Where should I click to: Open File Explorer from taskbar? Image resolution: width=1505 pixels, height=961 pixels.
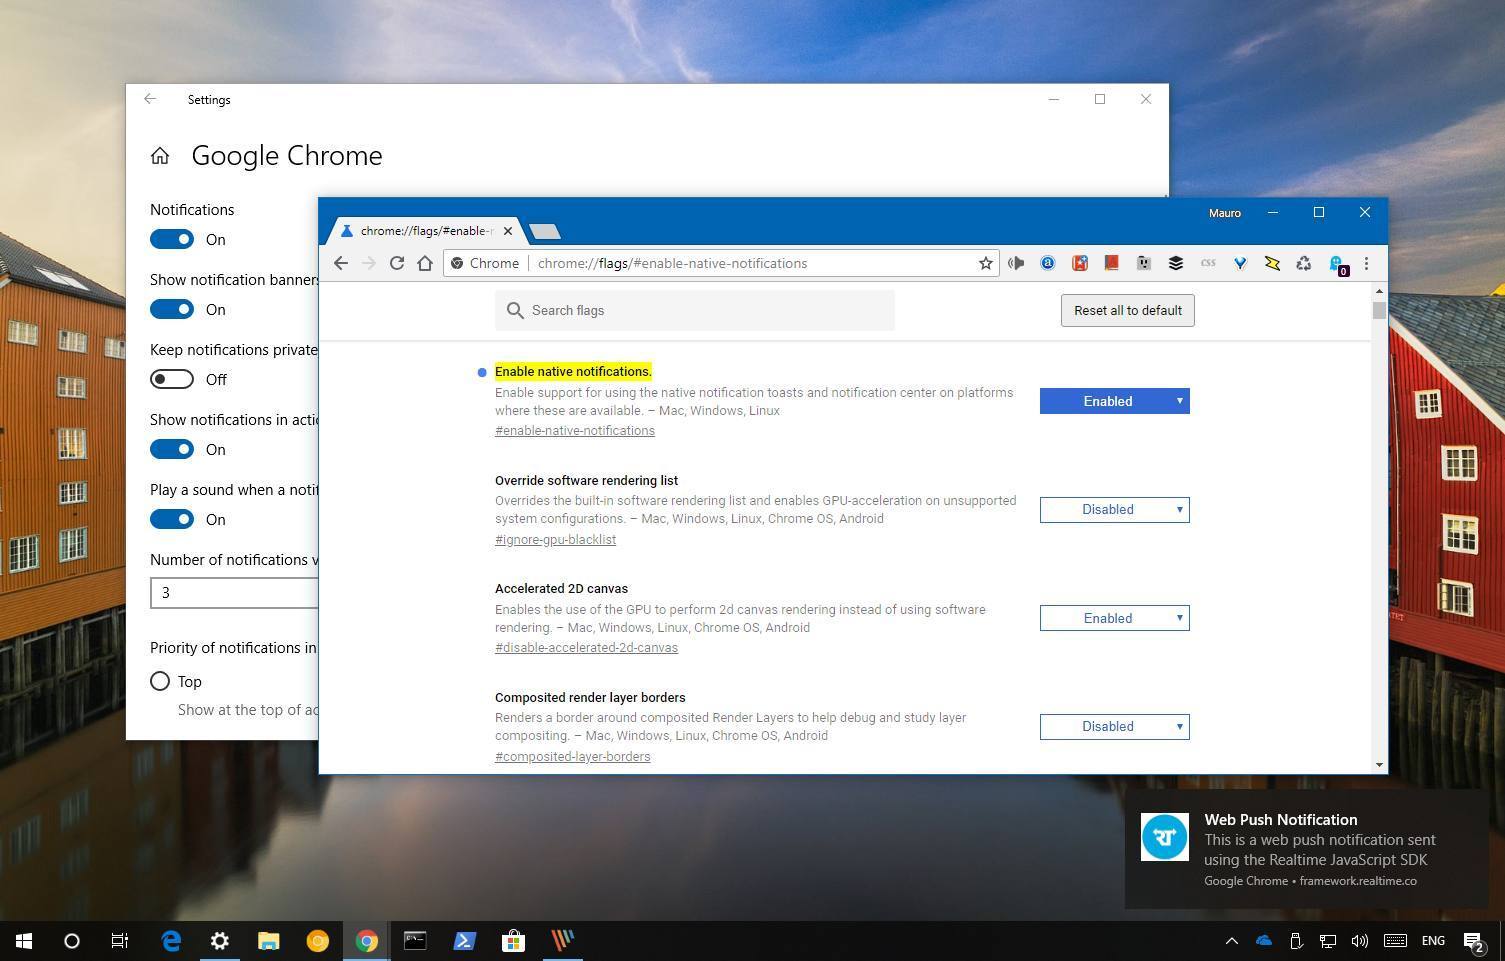(269, 941)
